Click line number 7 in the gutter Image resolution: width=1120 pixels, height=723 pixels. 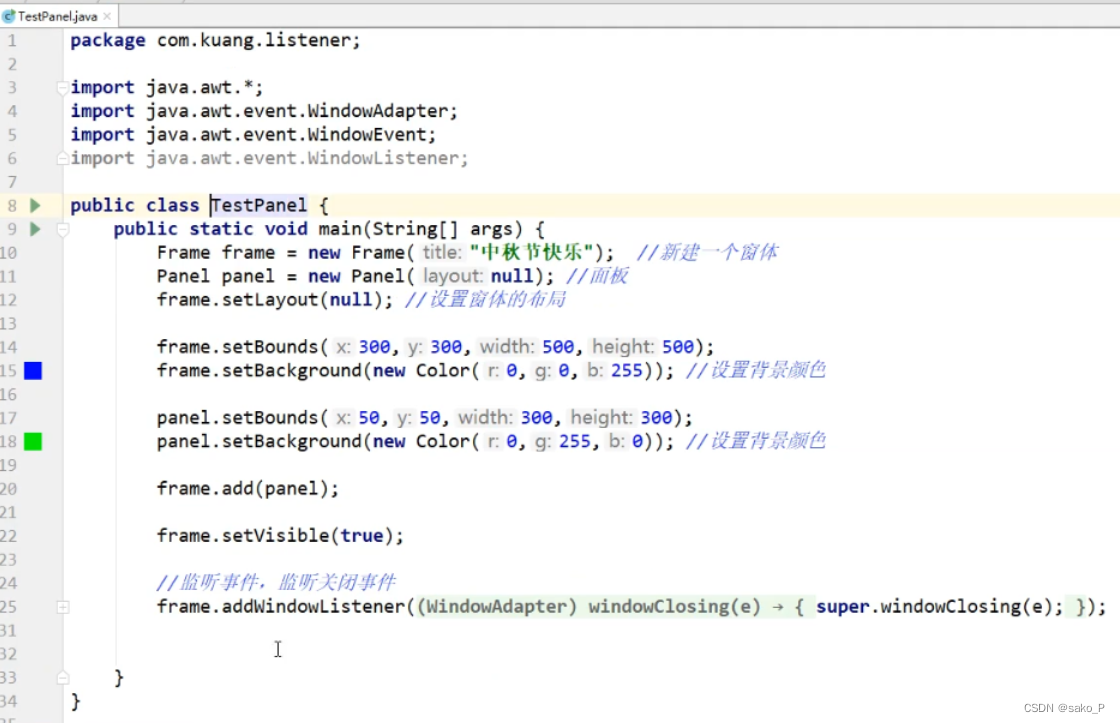click(11, 182)
